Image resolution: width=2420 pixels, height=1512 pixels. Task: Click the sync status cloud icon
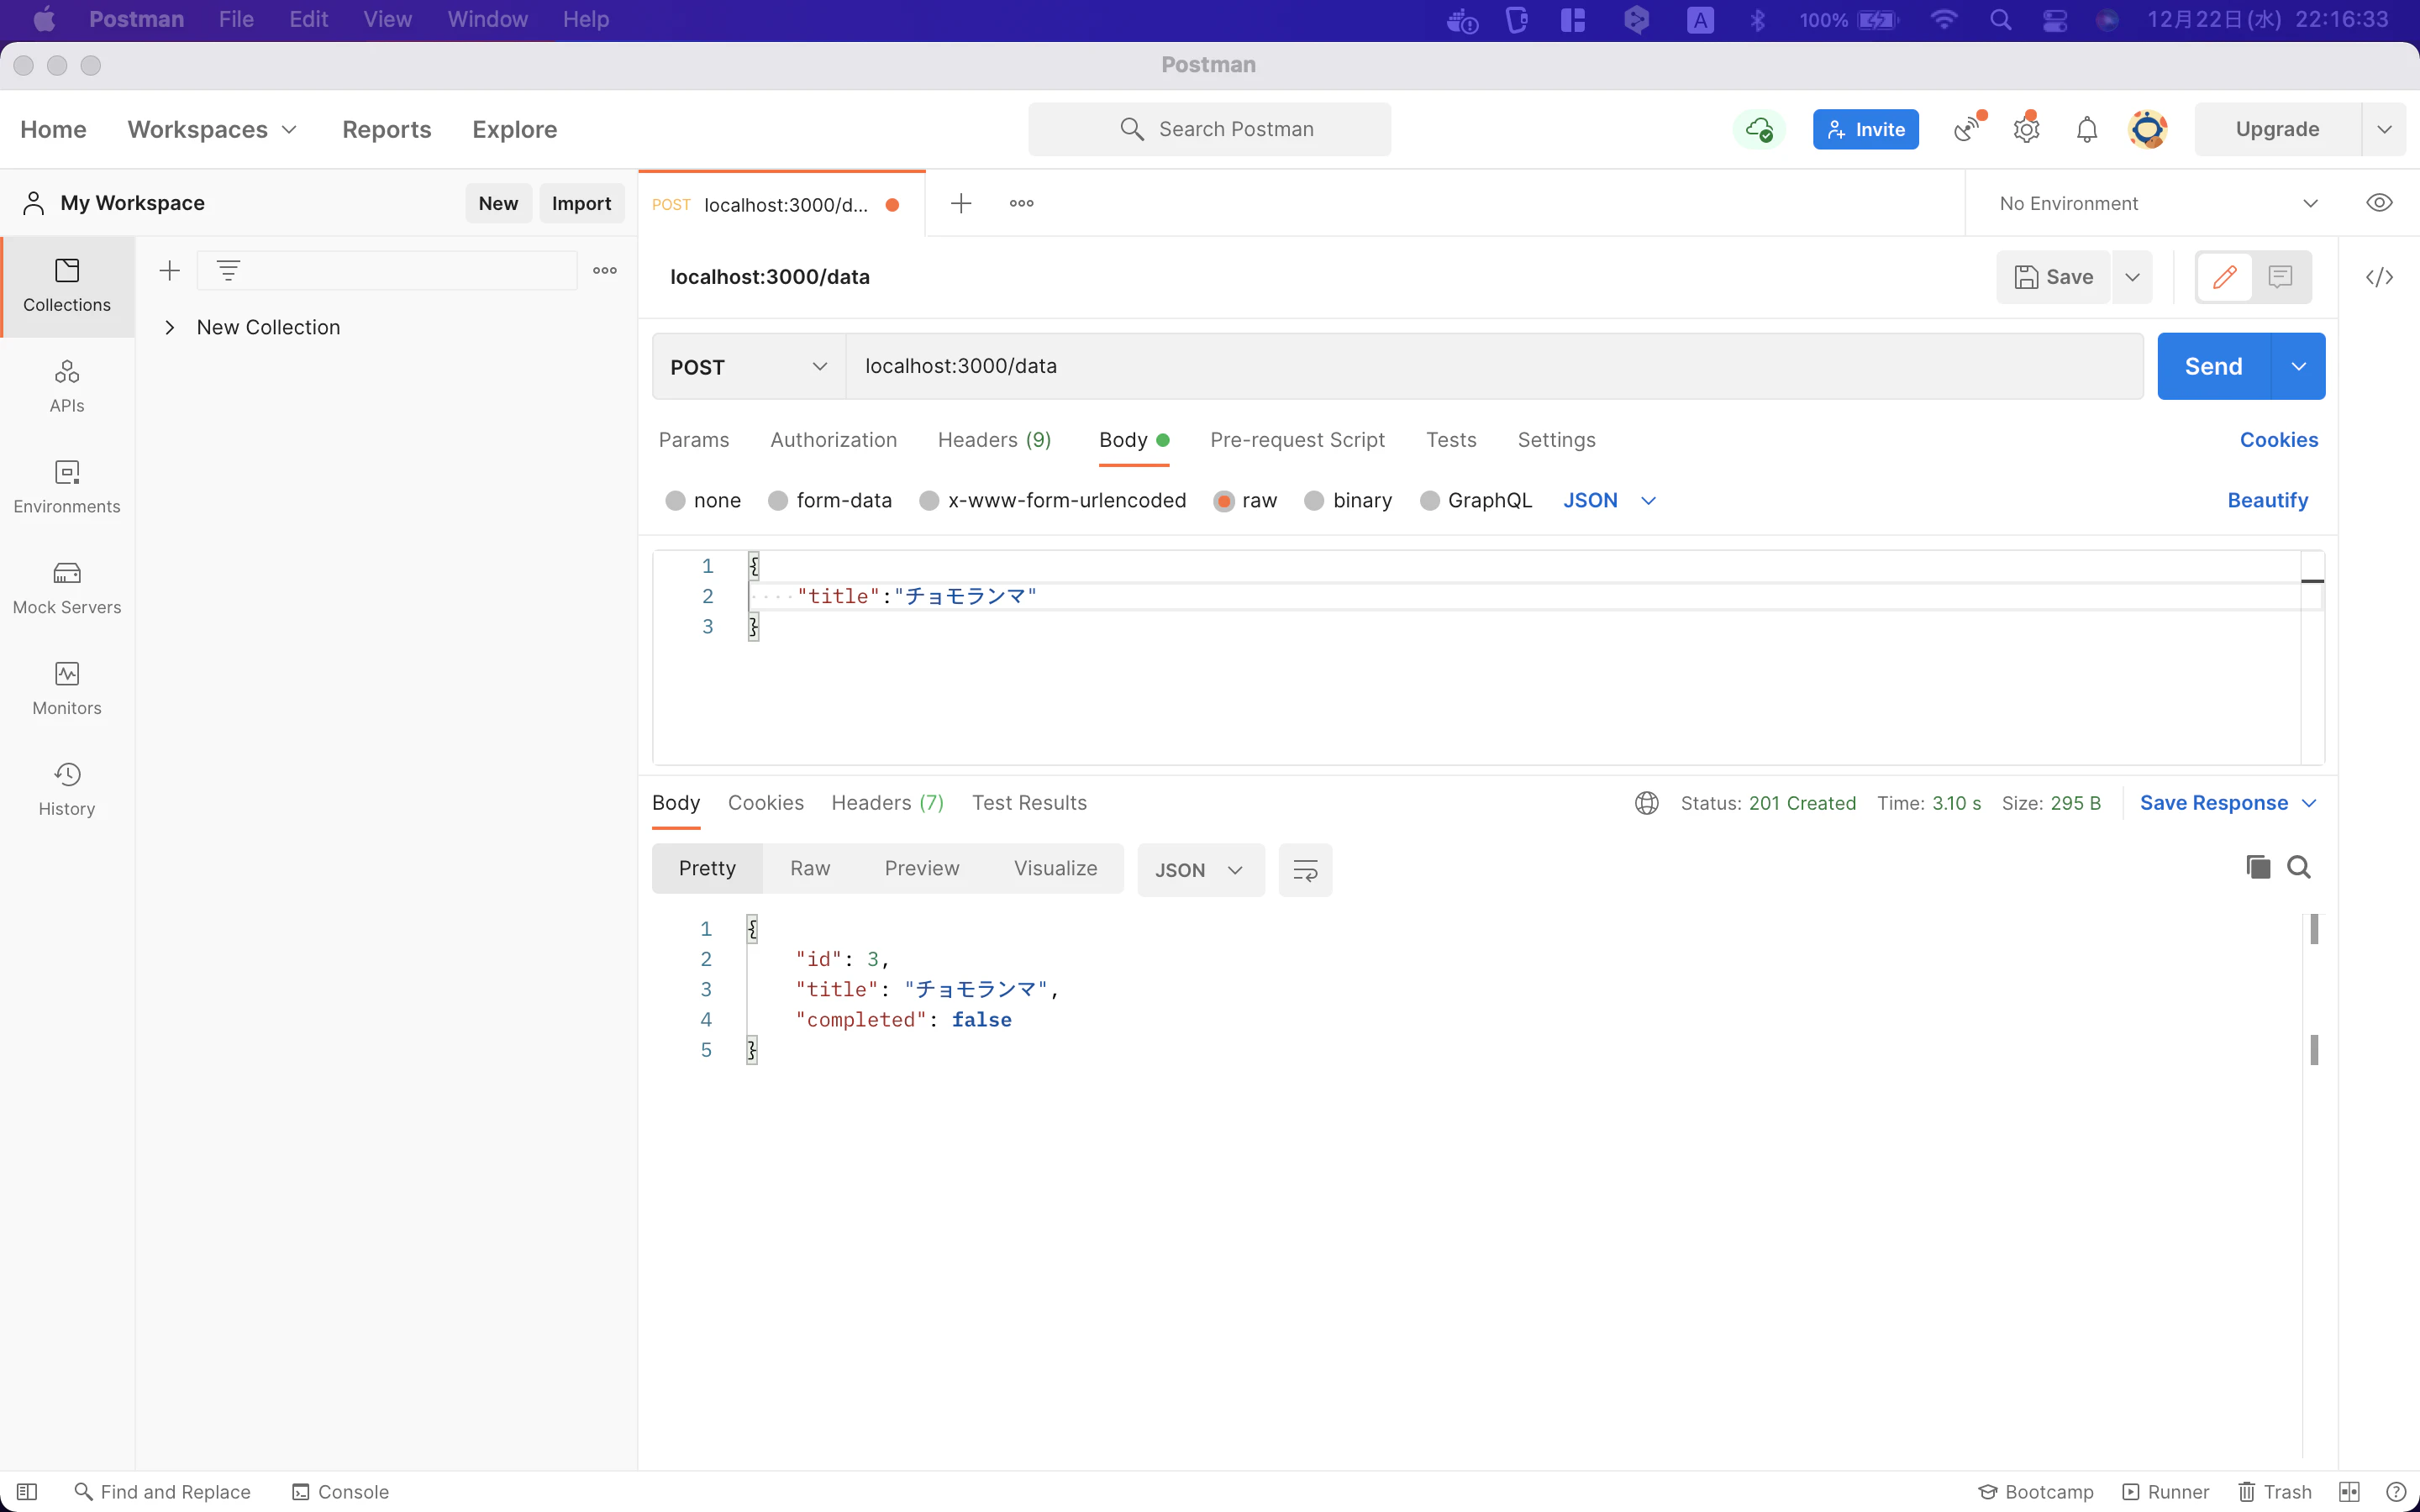click(1759, 129)
